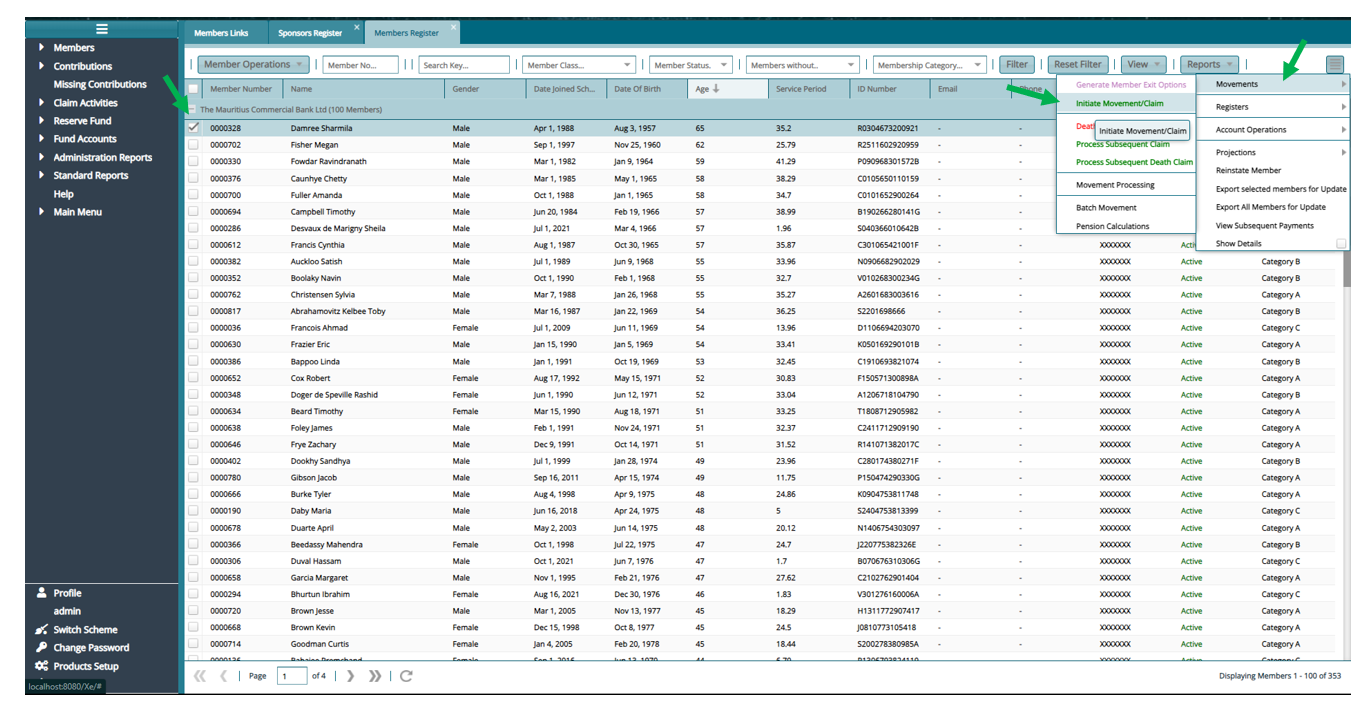Tick the checkbox for Fisher Megan

pos(193,145)
